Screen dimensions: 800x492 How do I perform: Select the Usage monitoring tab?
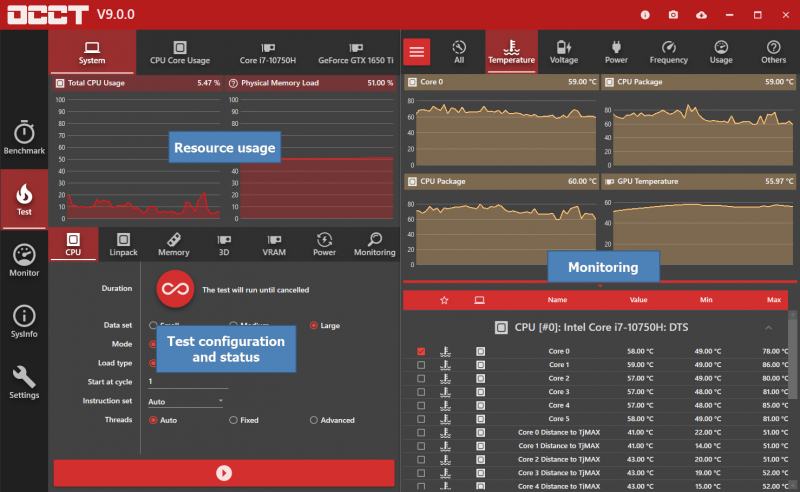point(721,52)
